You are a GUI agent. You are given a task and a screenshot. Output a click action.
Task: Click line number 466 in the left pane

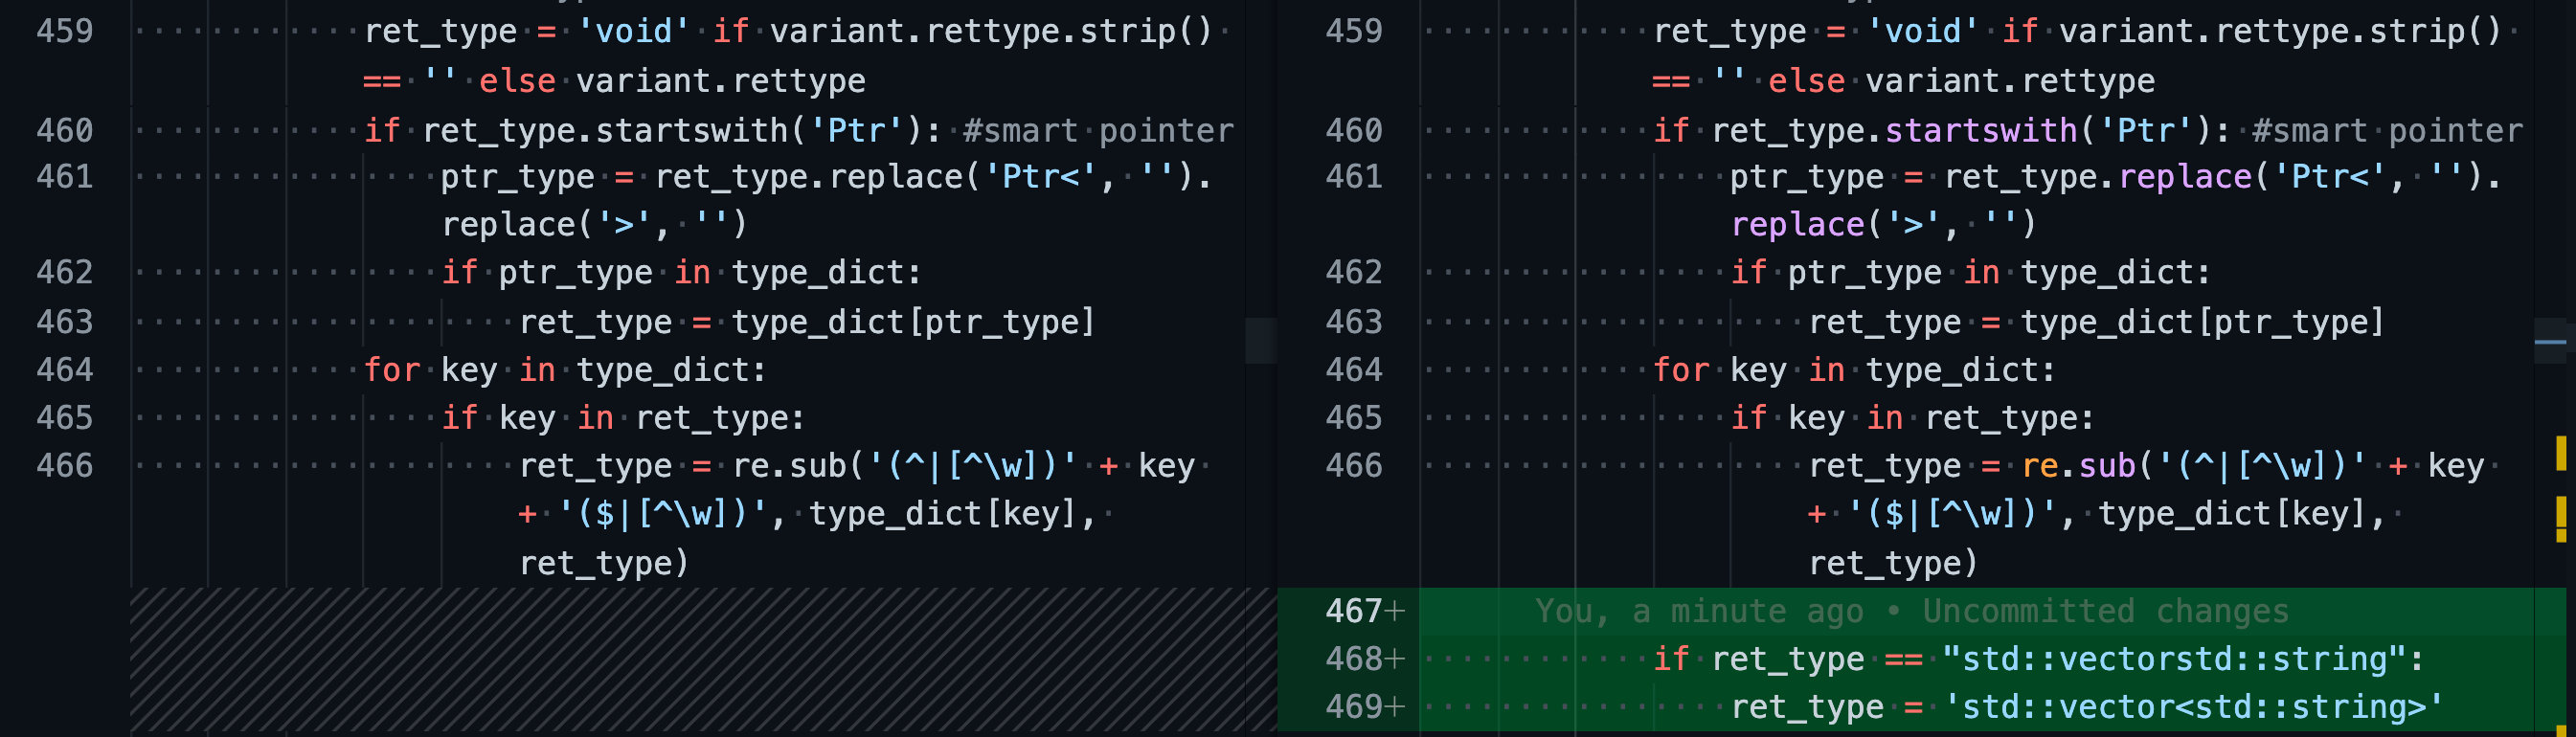65,466
